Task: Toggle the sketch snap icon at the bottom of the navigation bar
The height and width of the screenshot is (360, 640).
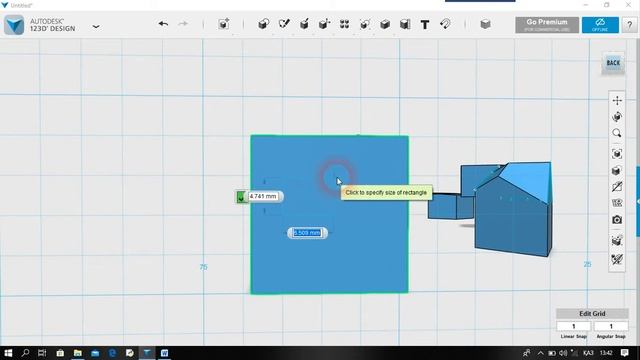Action: pyautogui.click(x=617, y=259)
